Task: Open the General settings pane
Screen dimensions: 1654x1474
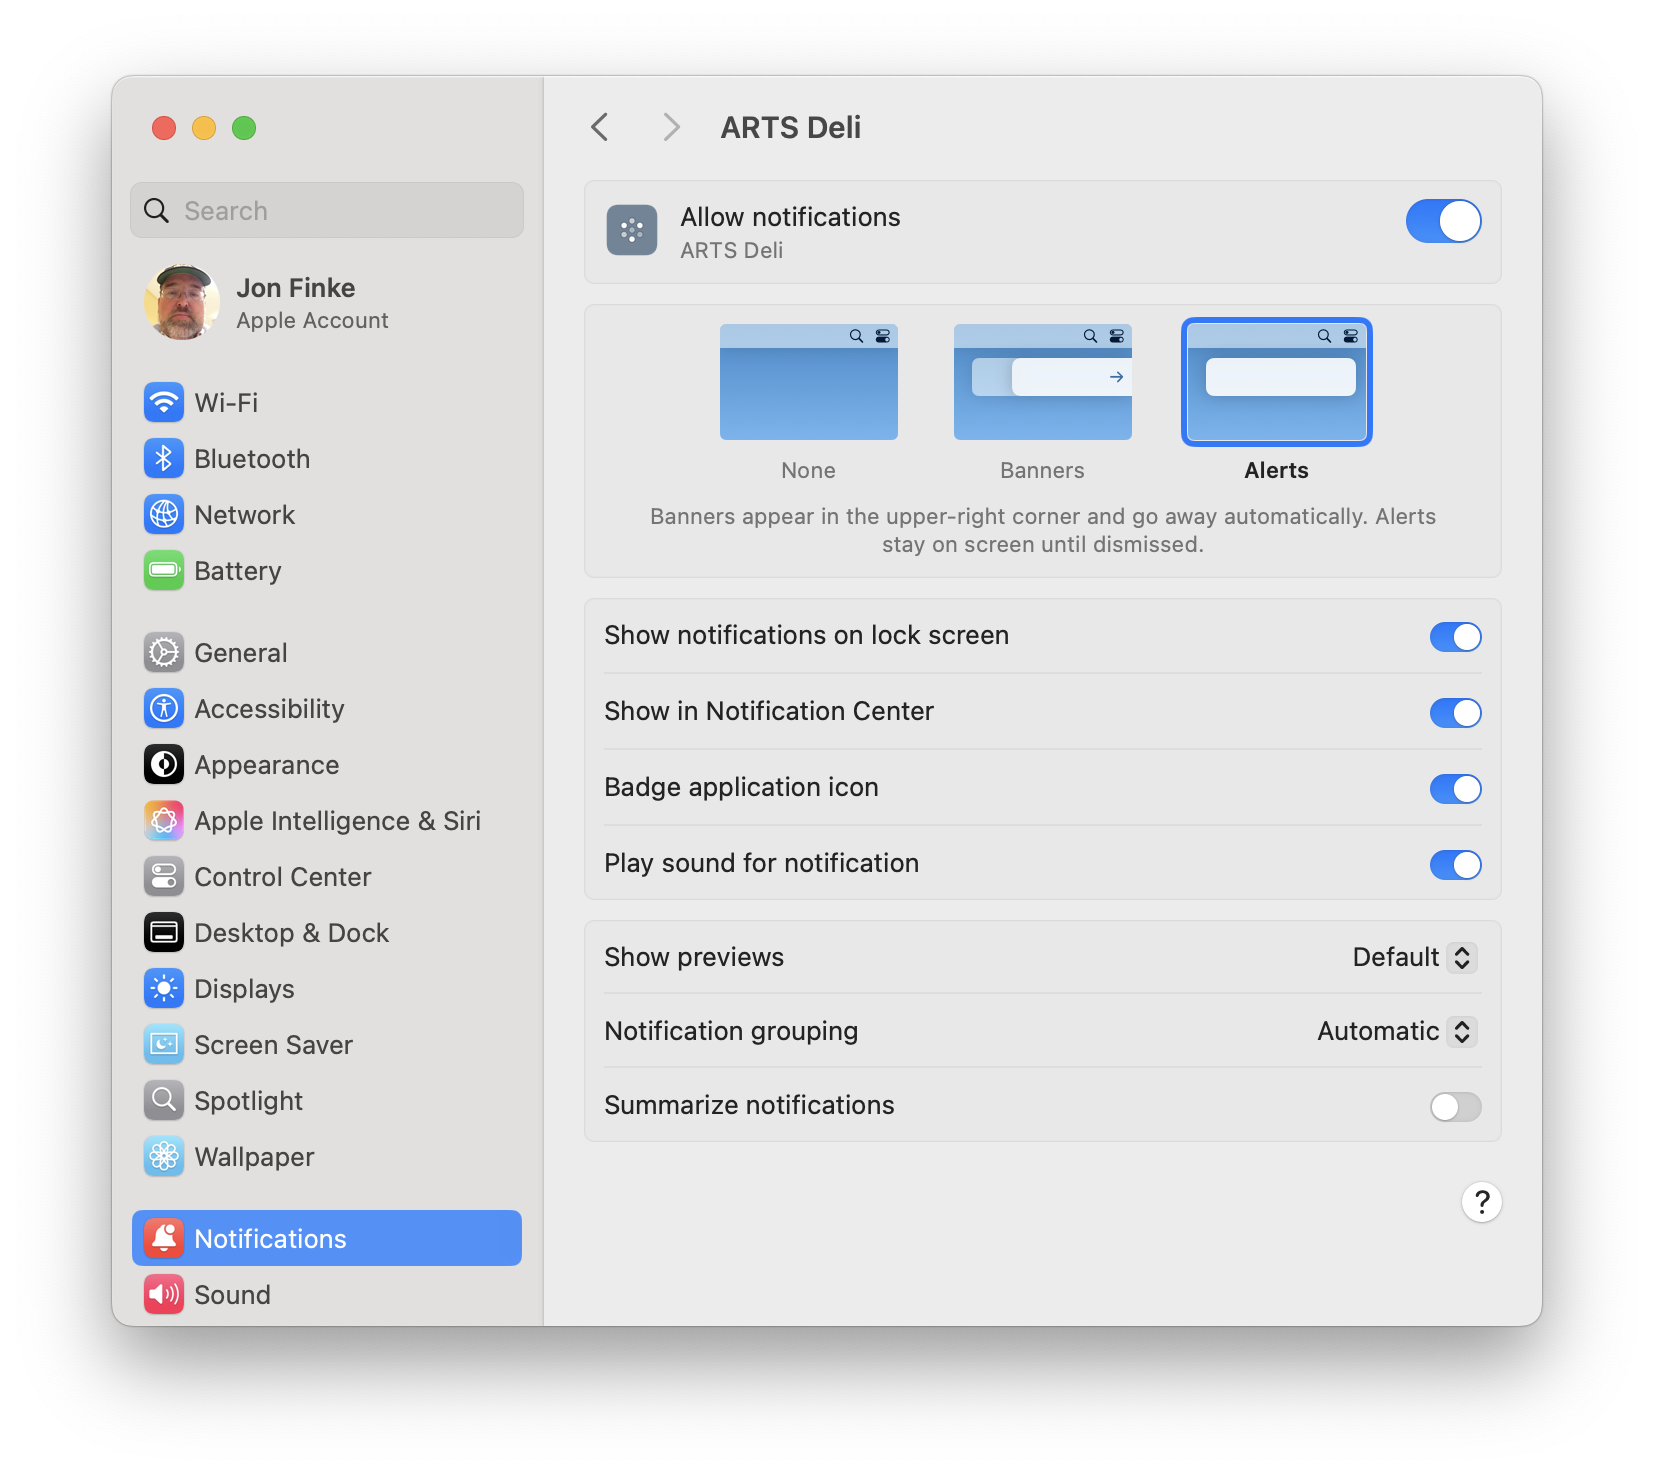Action: coord(327,653)
